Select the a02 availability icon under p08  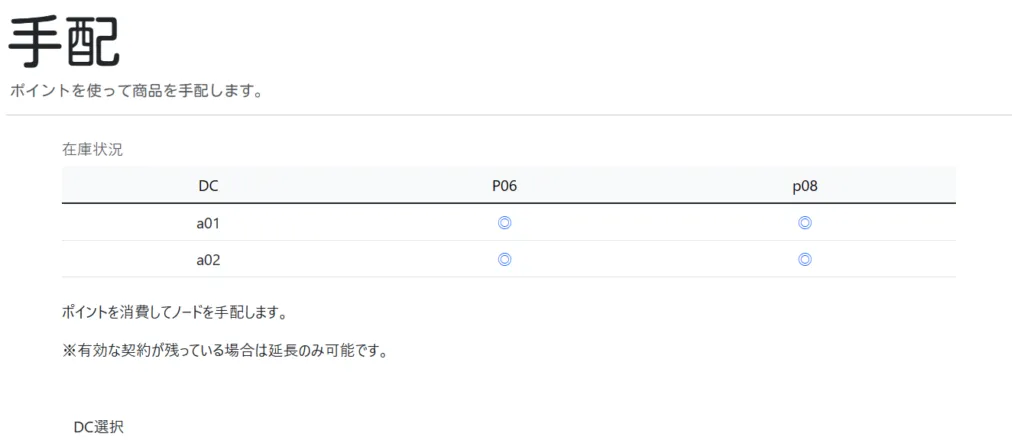(x=805, y=259)
